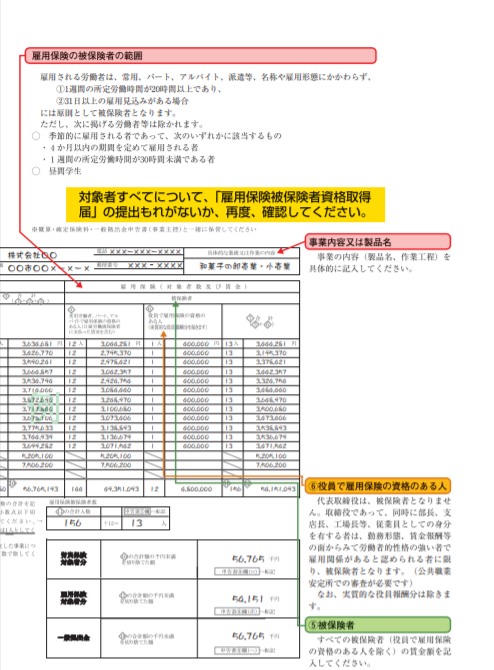The width and height of the screenshot is (494, 670).
Task: Click the 被保険者 table subheader
Action: point(182,298)
